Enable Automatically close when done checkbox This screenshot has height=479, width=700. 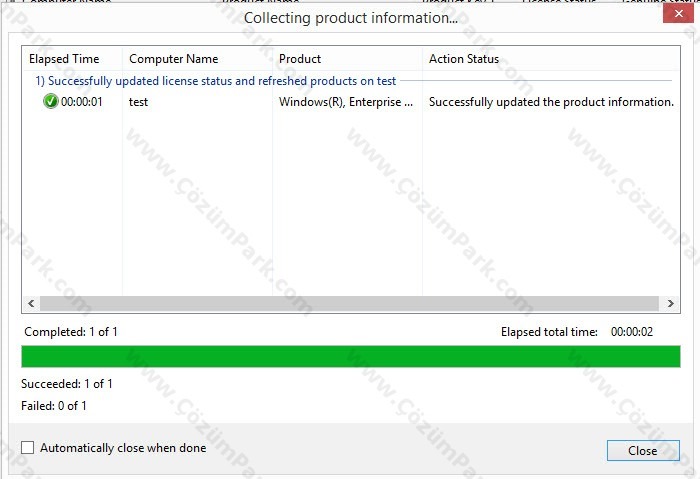[28, 447]
